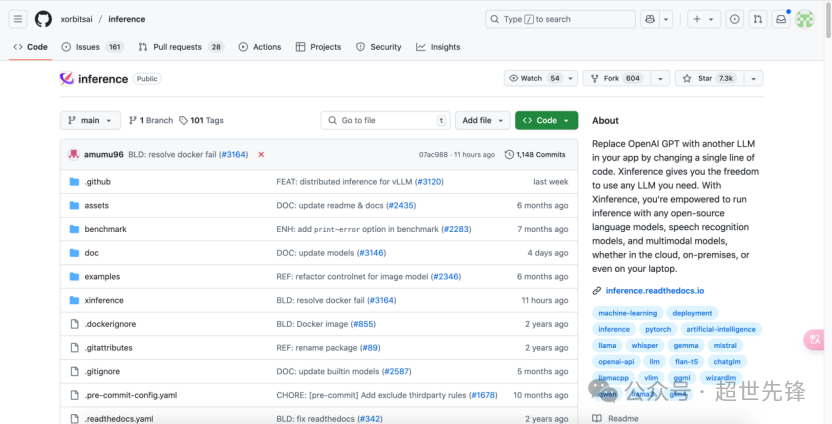Open the examples folder

[x=102, y=276]
